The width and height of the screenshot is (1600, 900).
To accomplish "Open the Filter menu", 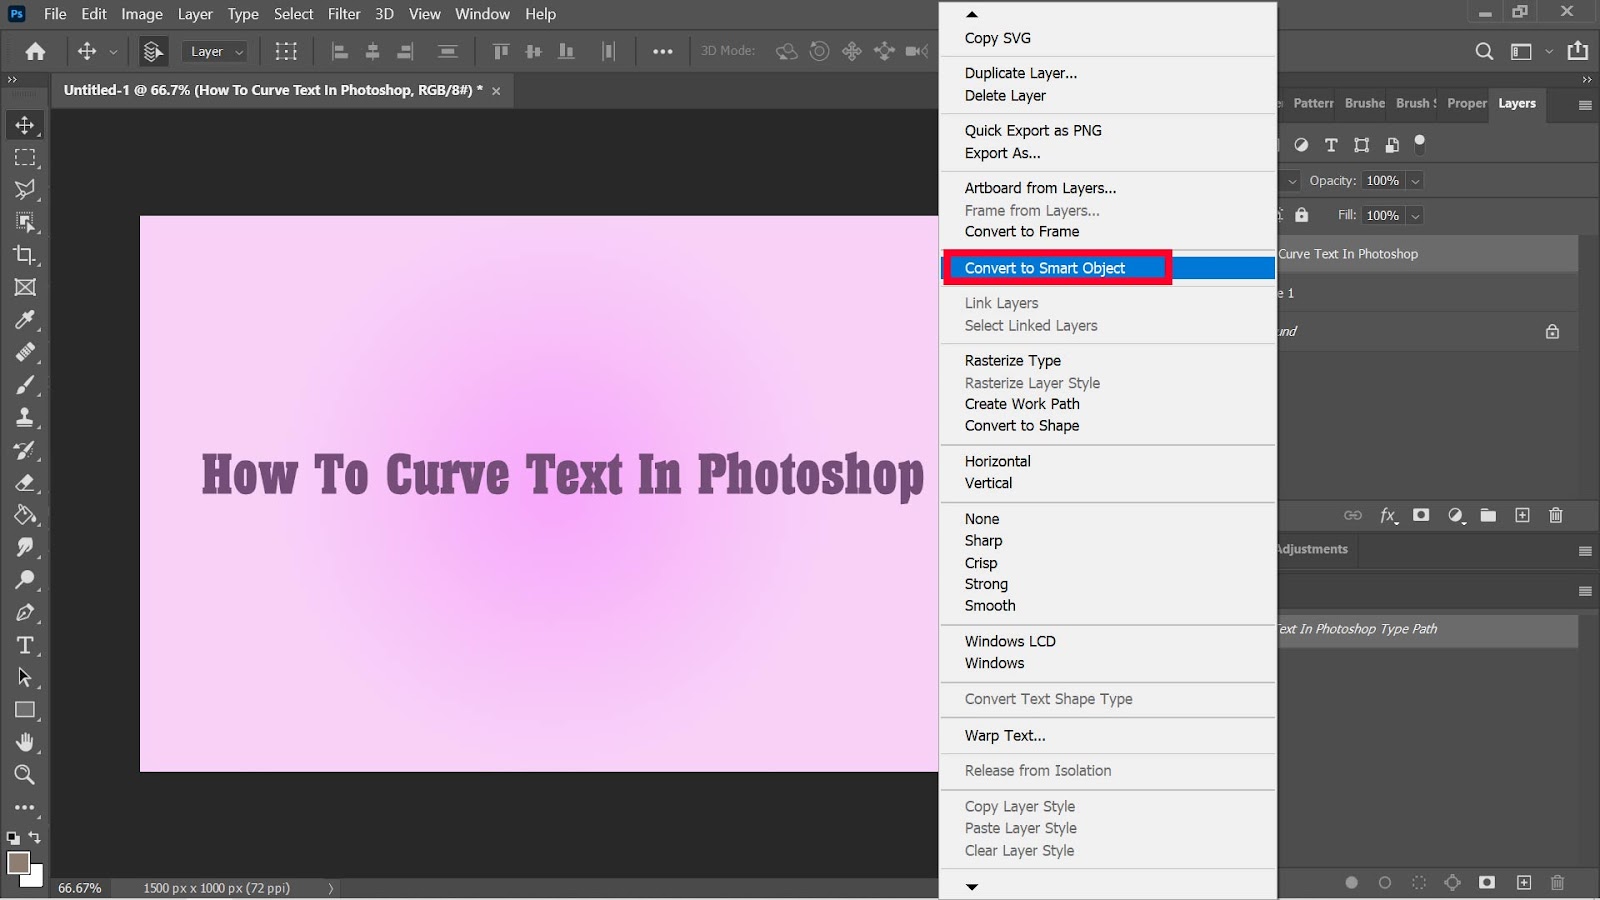I will click(x=344, y=14).
